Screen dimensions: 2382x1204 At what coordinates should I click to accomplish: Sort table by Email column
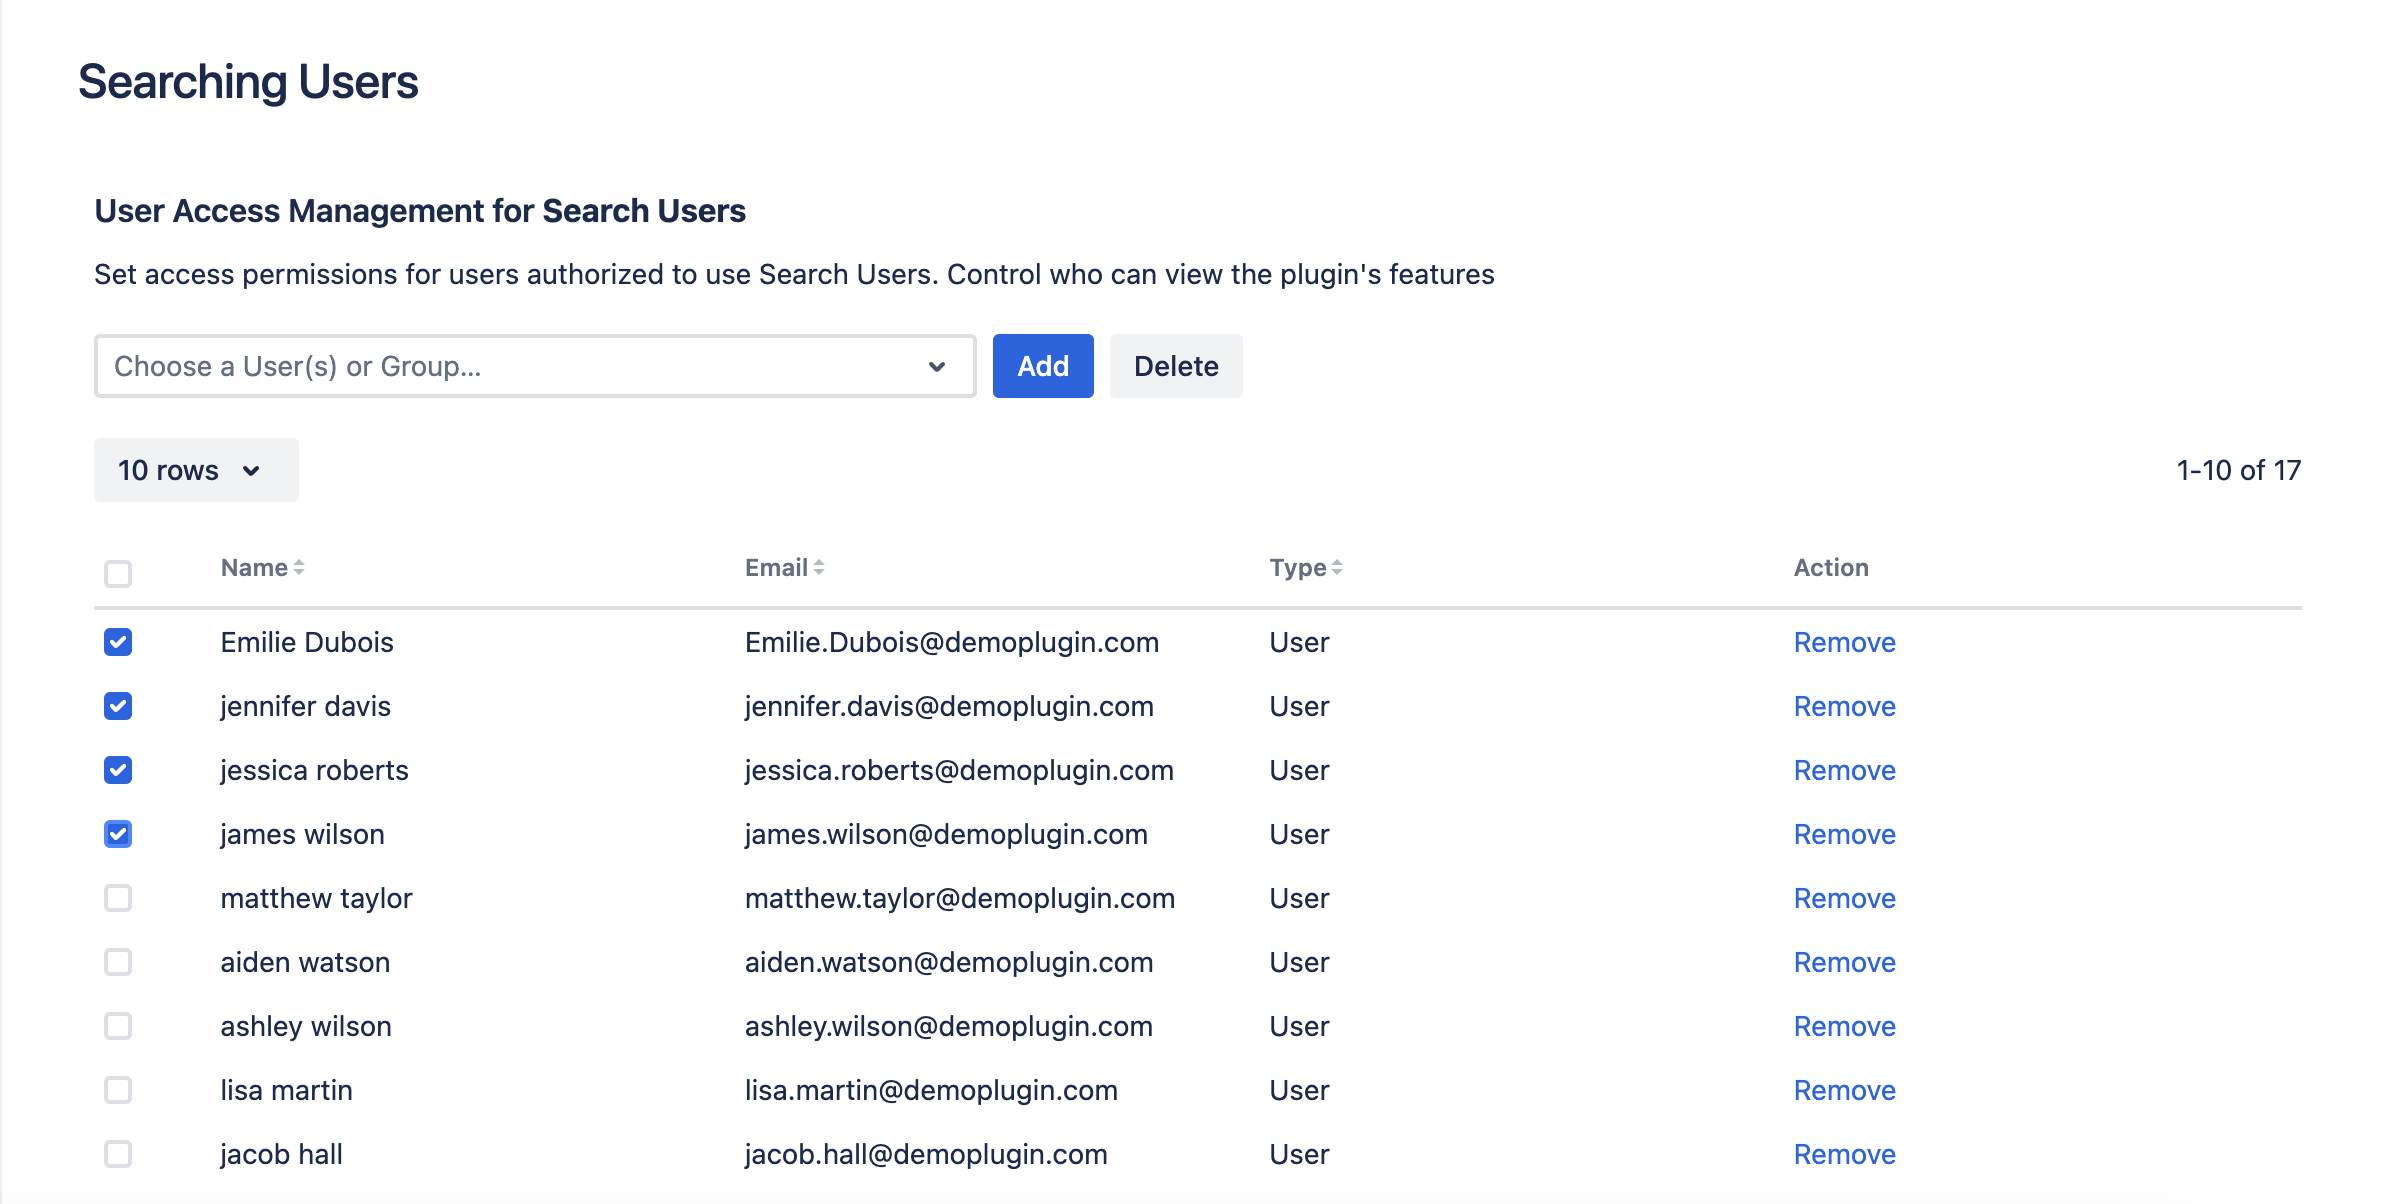(784, 568)
